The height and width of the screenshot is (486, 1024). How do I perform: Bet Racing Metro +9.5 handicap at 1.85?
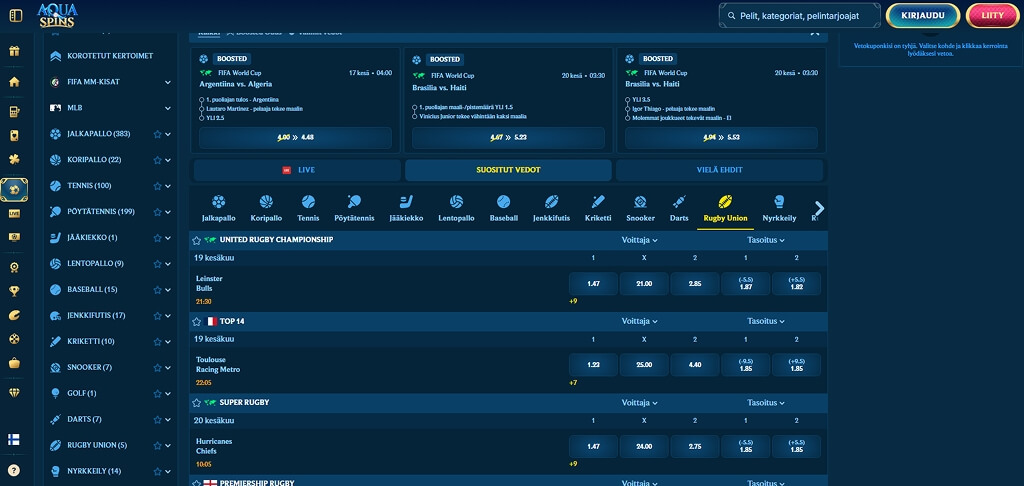[796, 365]
